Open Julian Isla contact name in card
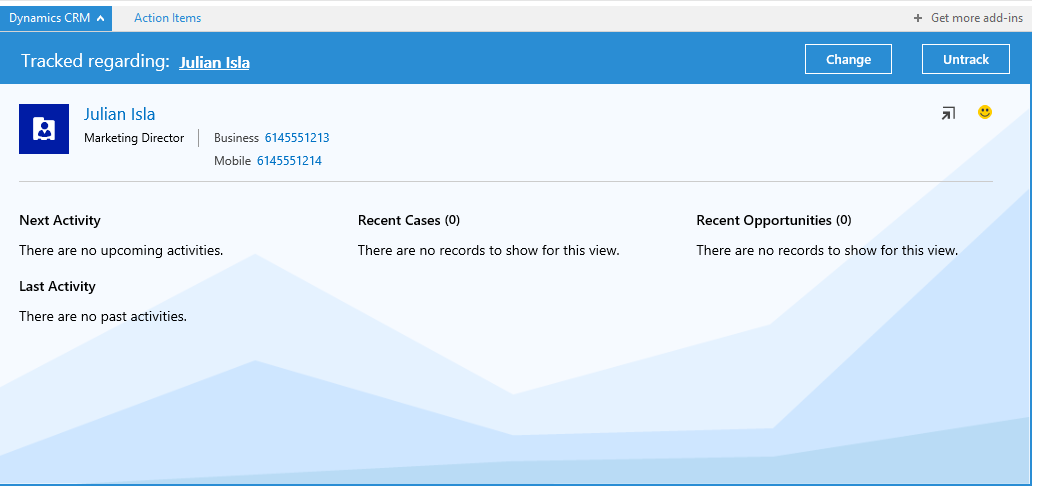The width and height of the screenshot is (1037, 493). pyautogui.click(x=119, y=114)
